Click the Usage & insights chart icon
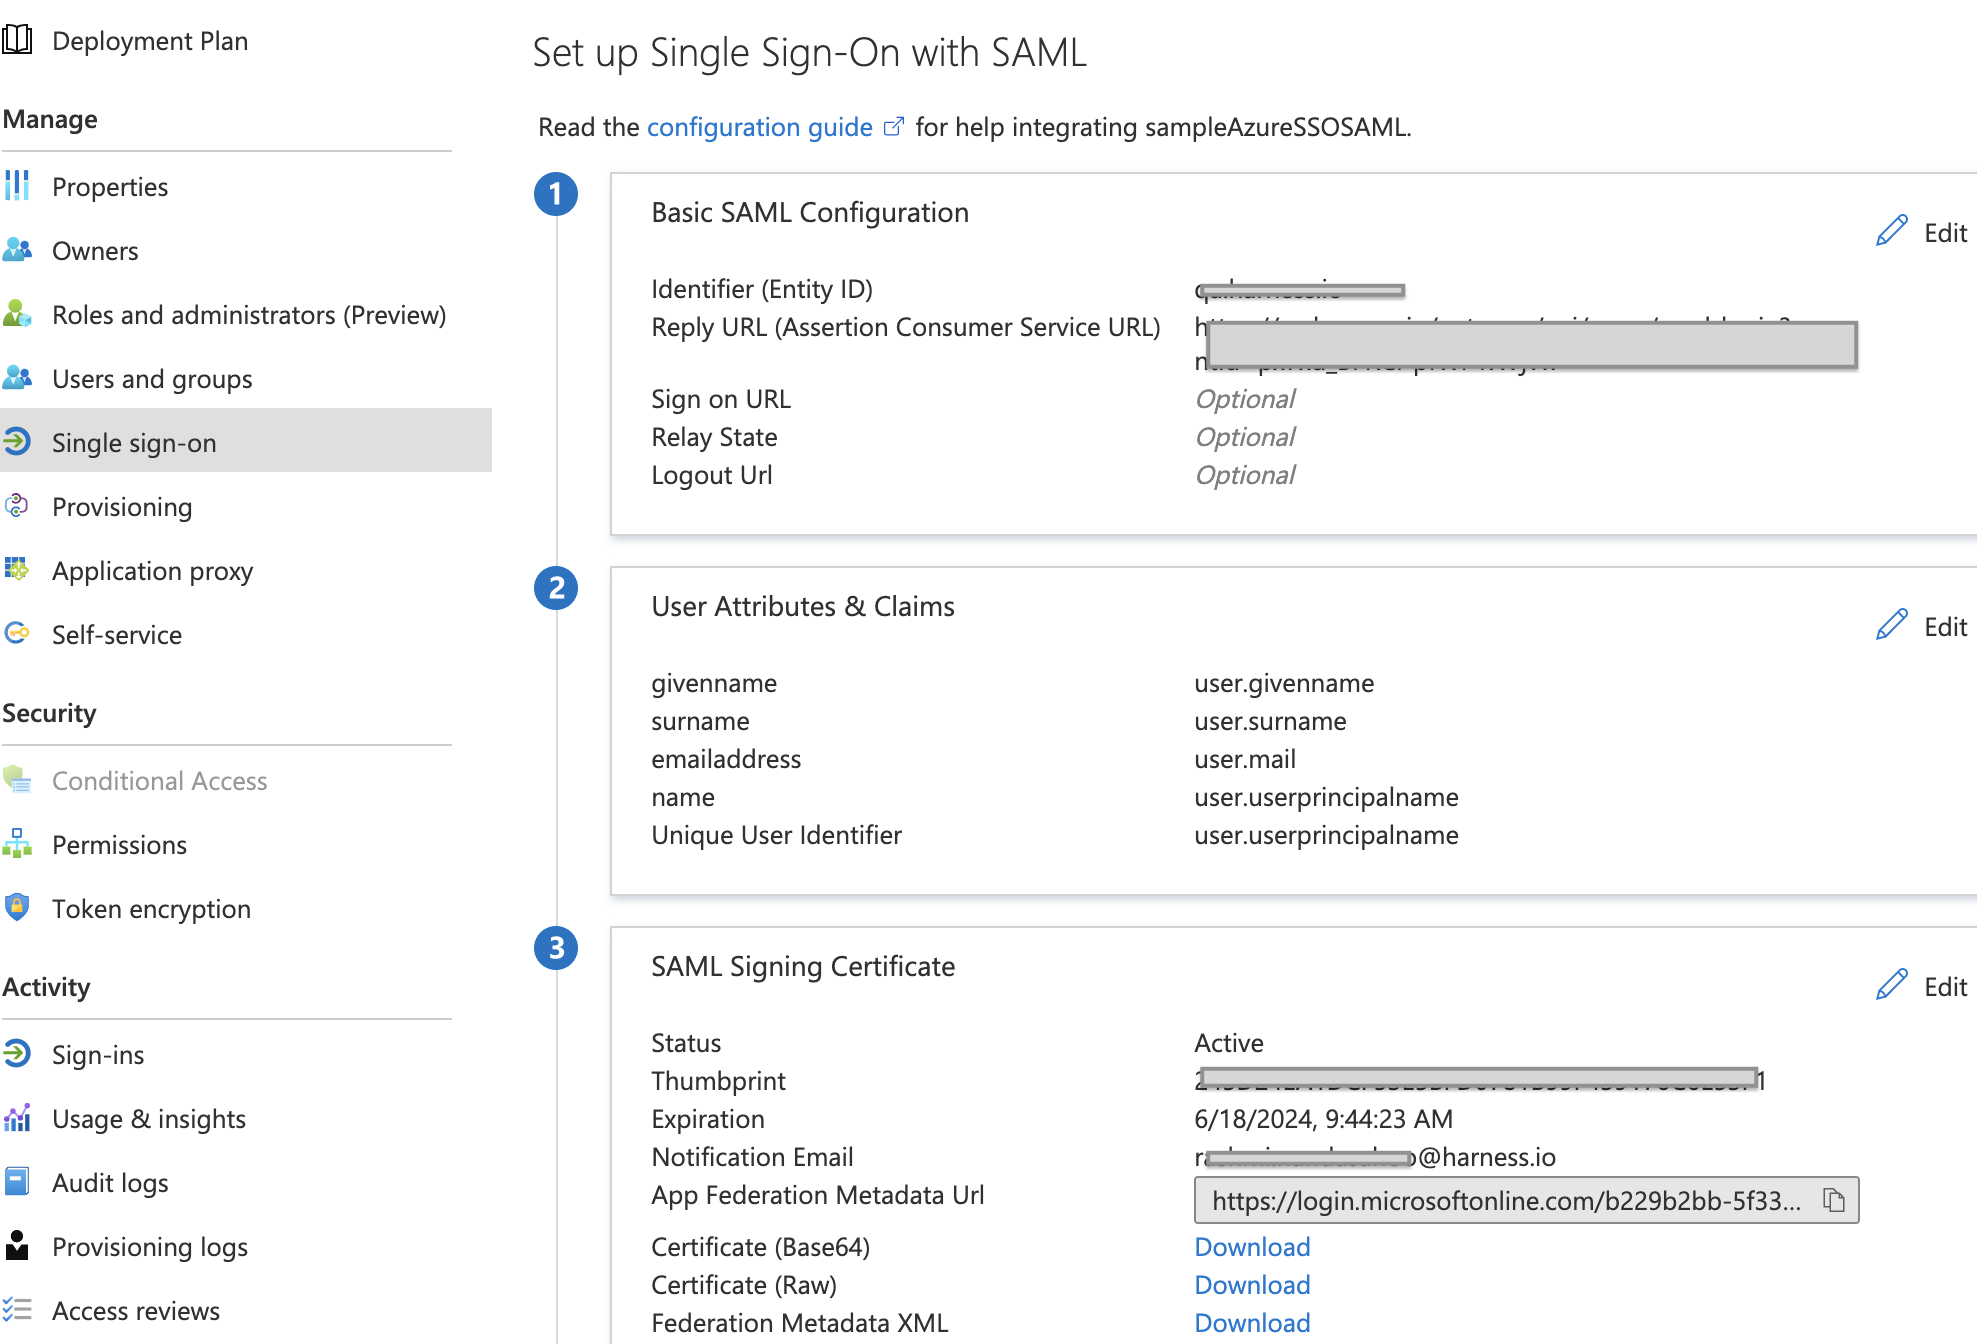This screenshot has width=1977, height=1344. (x=17, y=1118)
